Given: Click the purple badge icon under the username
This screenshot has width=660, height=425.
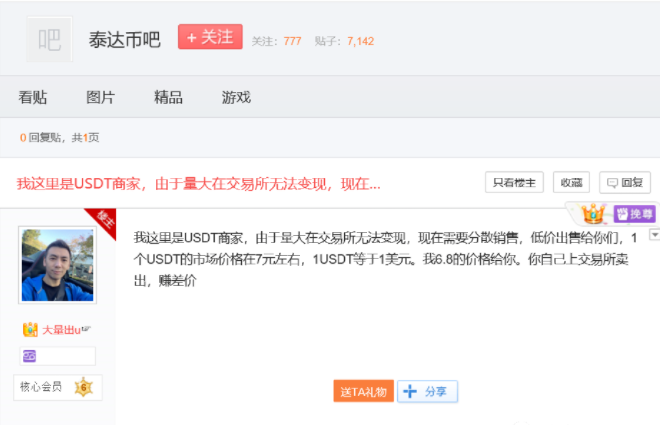Looking at the screenshot, I should click(x=29, y=356).
